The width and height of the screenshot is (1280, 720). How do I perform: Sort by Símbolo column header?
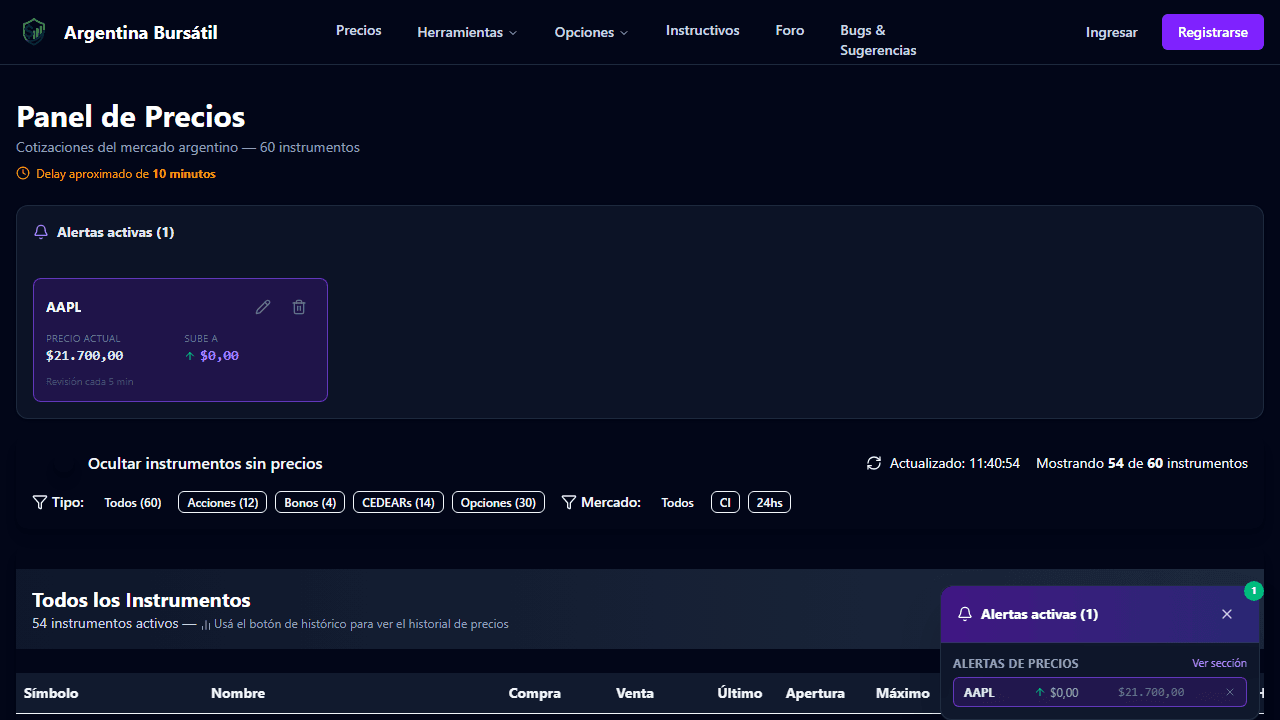click(x=51, y=693)
